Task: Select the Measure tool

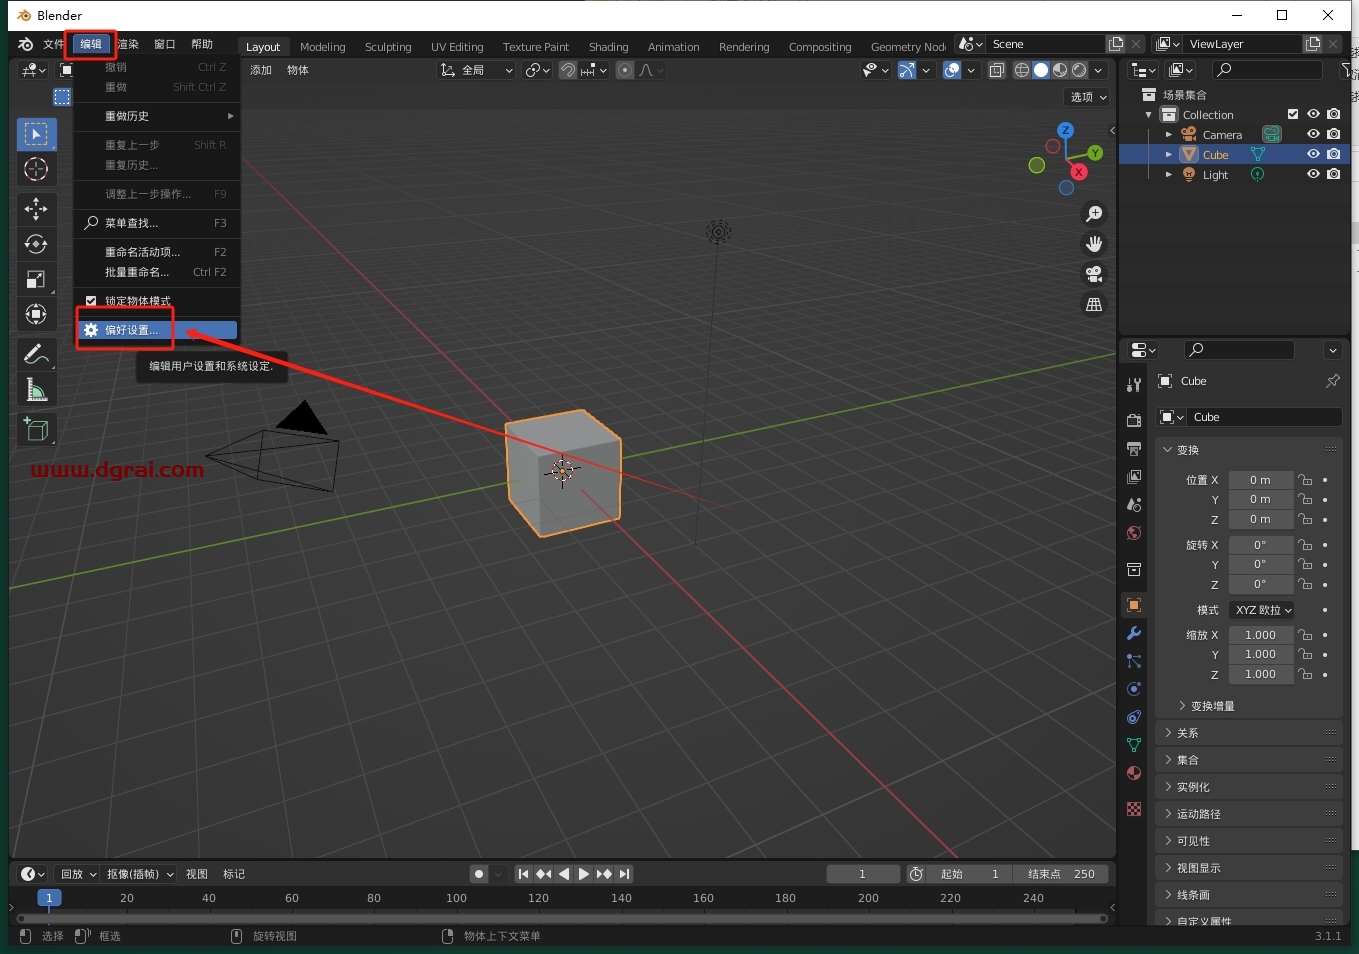Action: [x=36, y=390]
